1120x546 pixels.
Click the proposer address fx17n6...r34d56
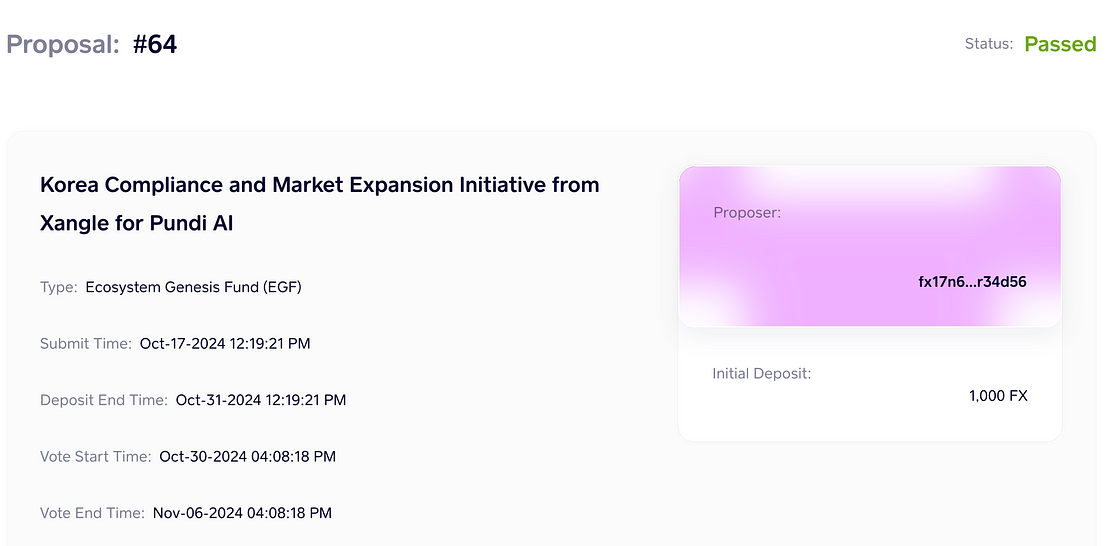(x=972, y=282)
